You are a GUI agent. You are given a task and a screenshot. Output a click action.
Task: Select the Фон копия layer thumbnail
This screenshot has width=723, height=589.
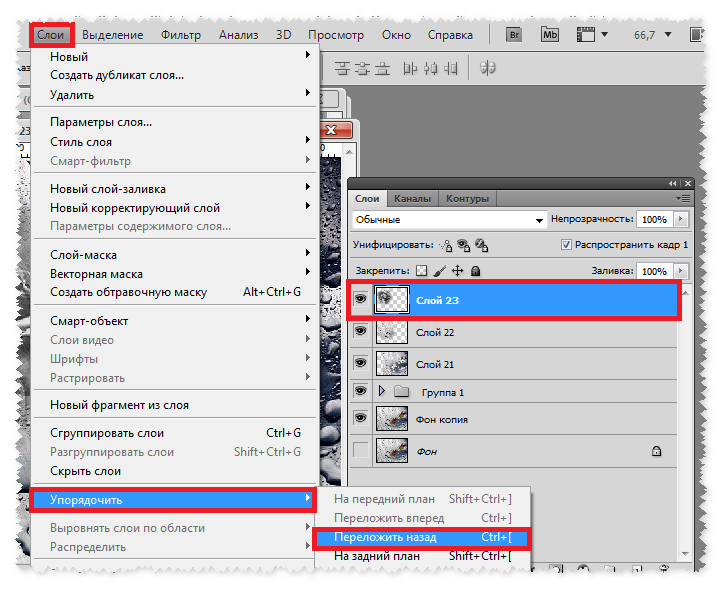click(392, 419)
